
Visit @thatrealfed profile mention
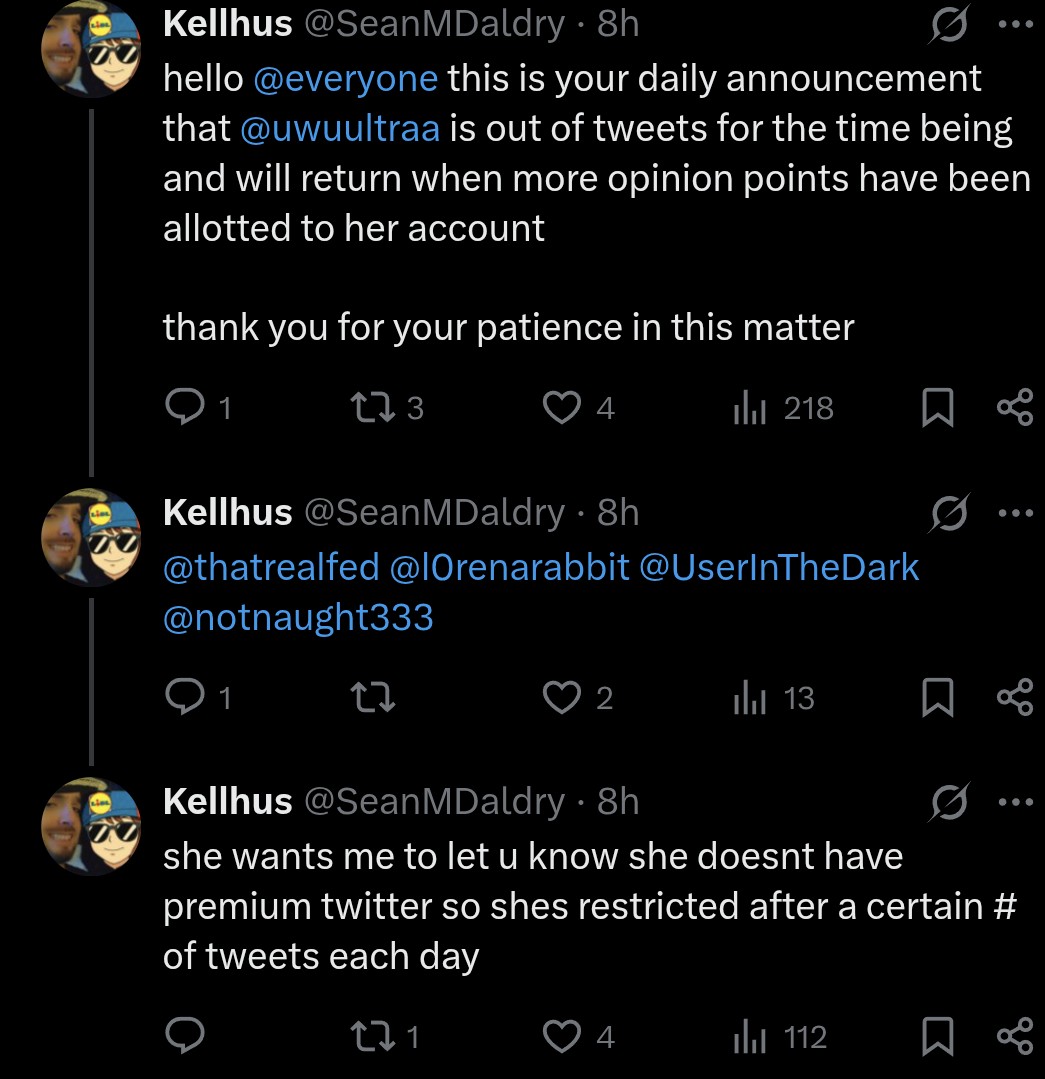click(271, 567)
